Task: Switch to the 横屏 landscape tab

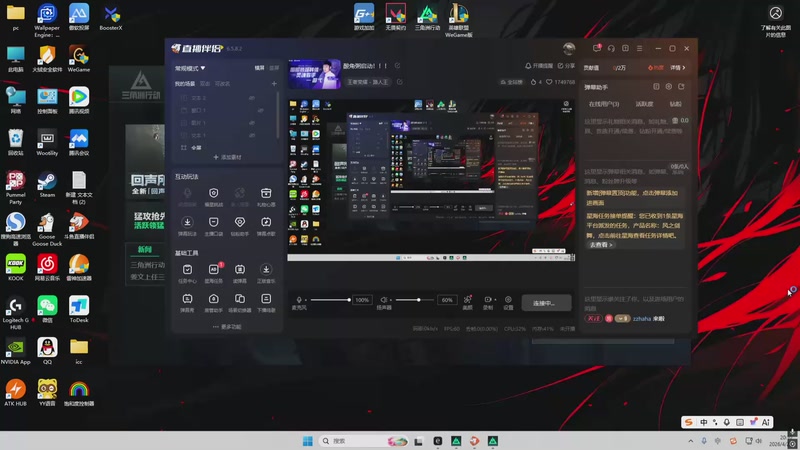Action: [260, 68]
